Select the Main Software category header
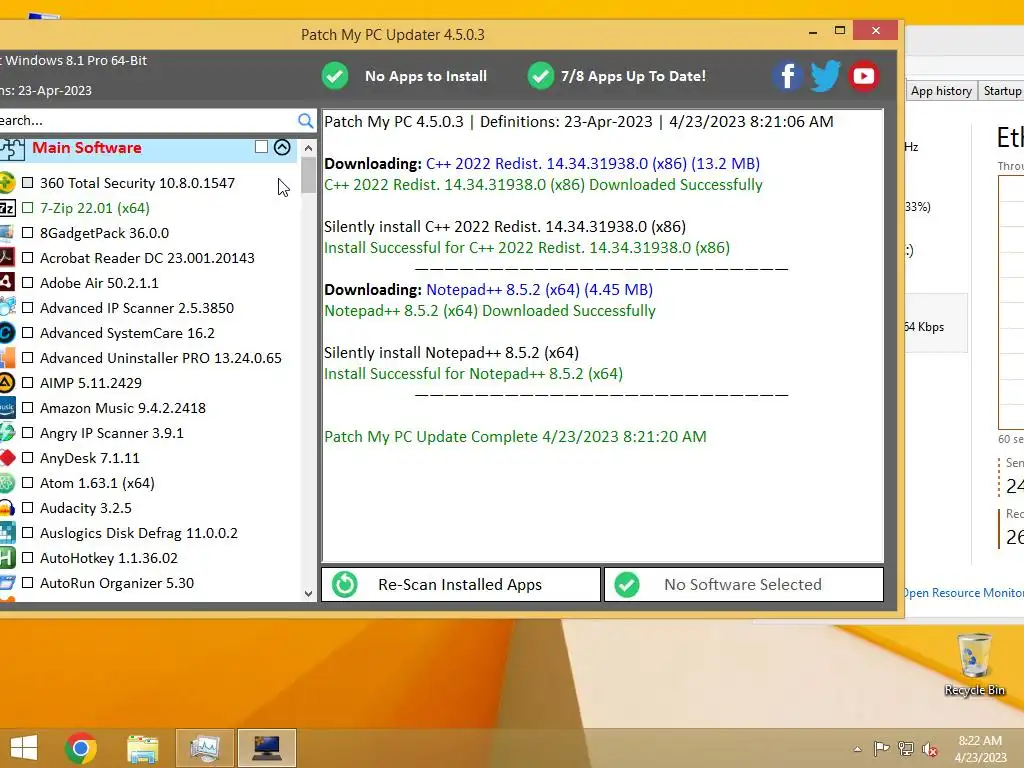This screenshot has height=768, width=1024. (x=149, y=148)
